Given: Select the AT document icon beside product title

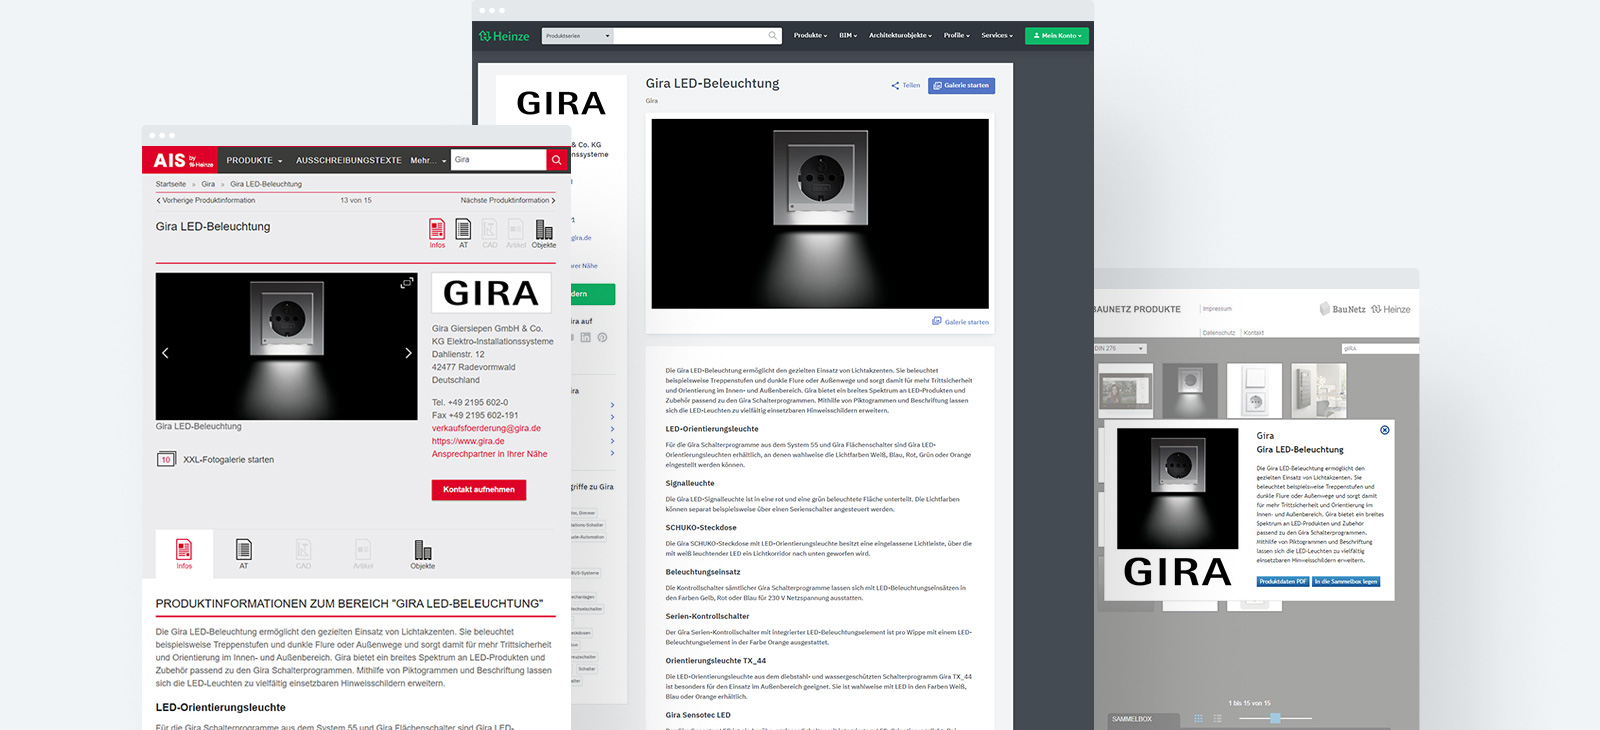Looking at the screenshot, I should 463,233.
